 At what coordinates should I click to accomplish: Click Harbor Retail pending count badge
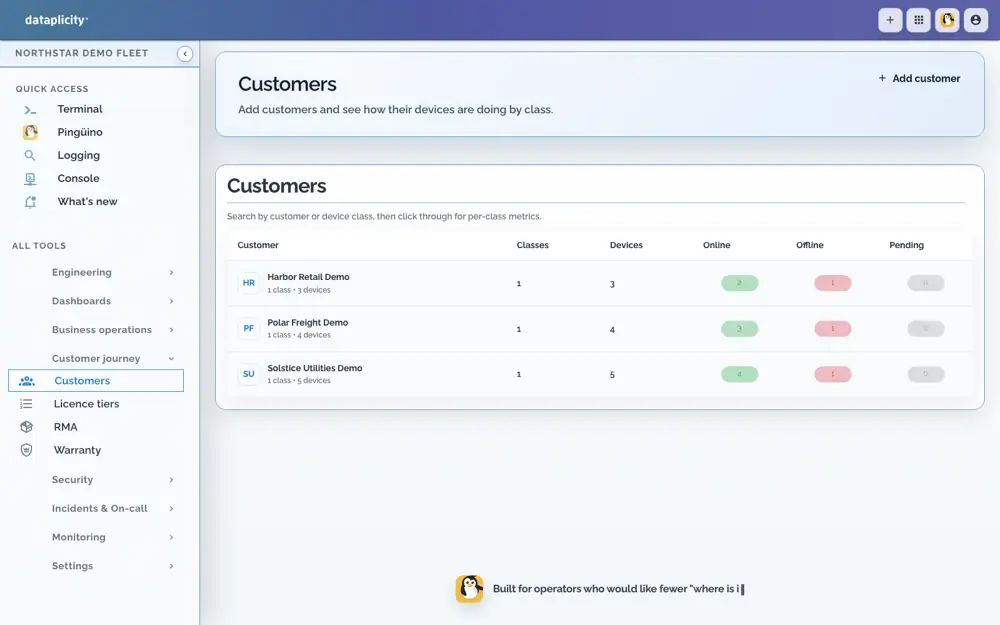pyautogui.click(x=925, y=283)
